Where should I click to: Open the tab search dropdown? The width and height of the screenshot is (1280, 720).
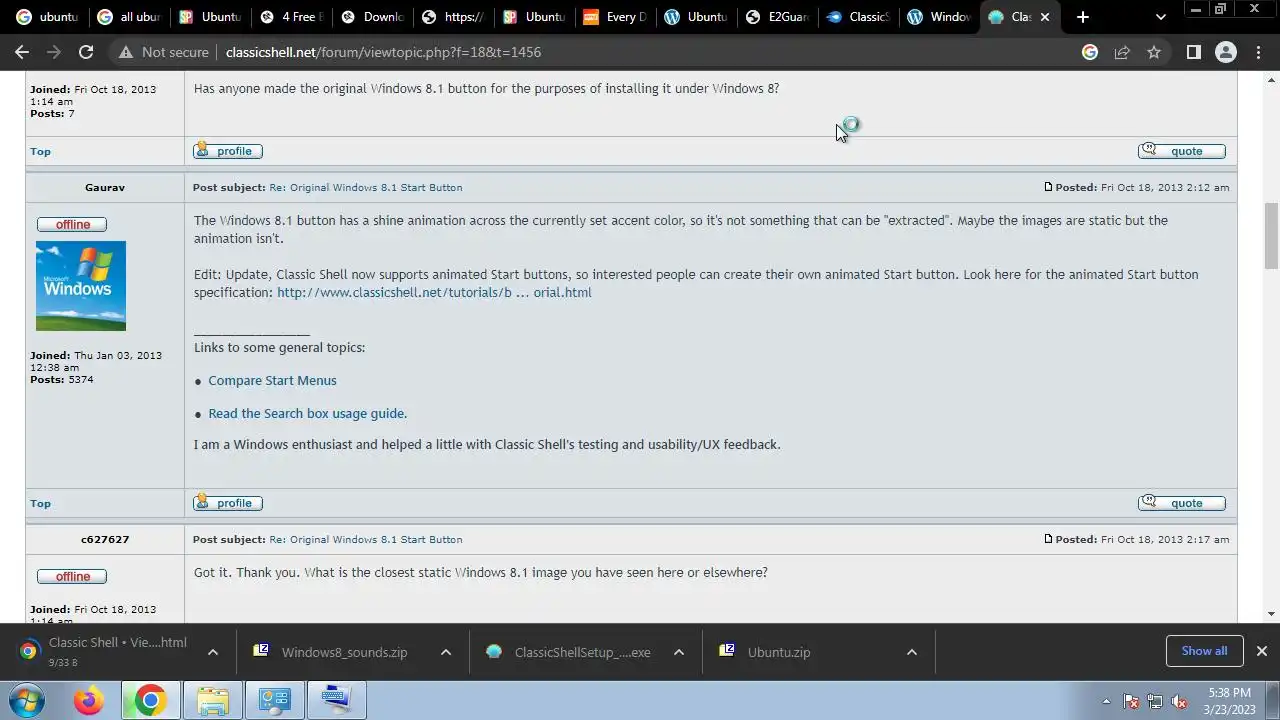coord(1160,17)
